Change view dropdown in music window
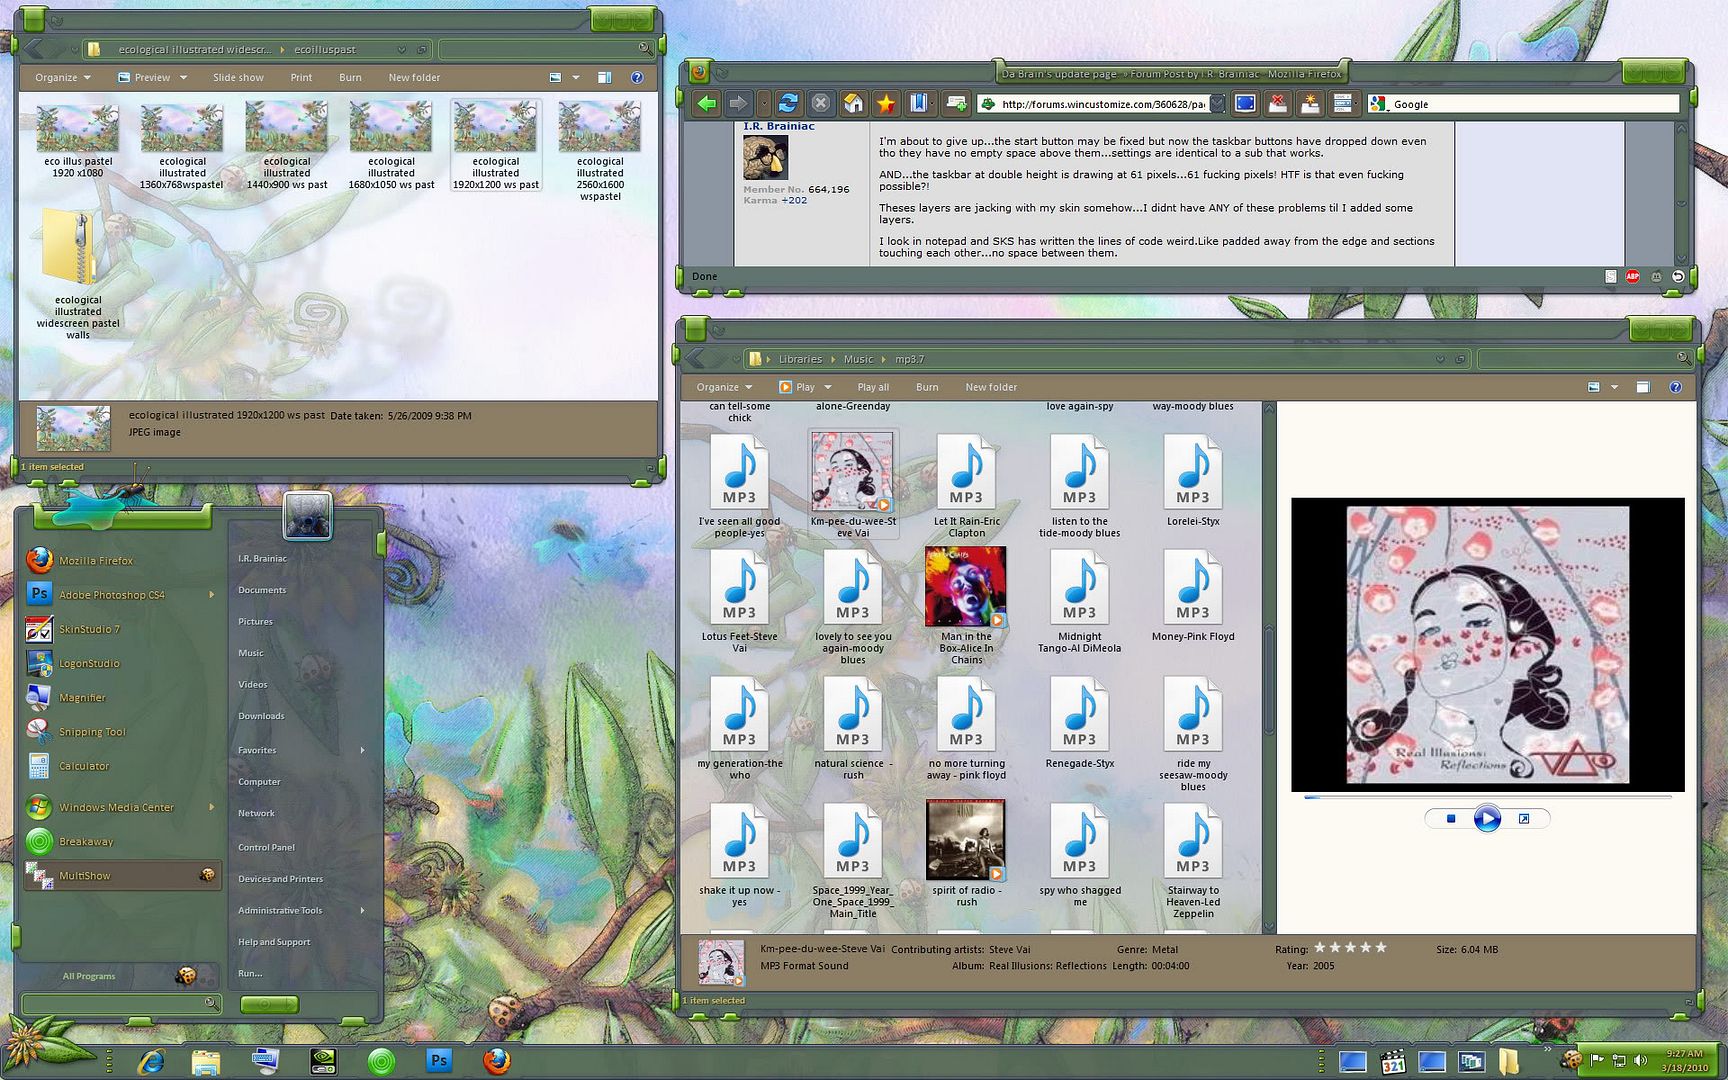 pyautogui.click(x=1614, y=387)
